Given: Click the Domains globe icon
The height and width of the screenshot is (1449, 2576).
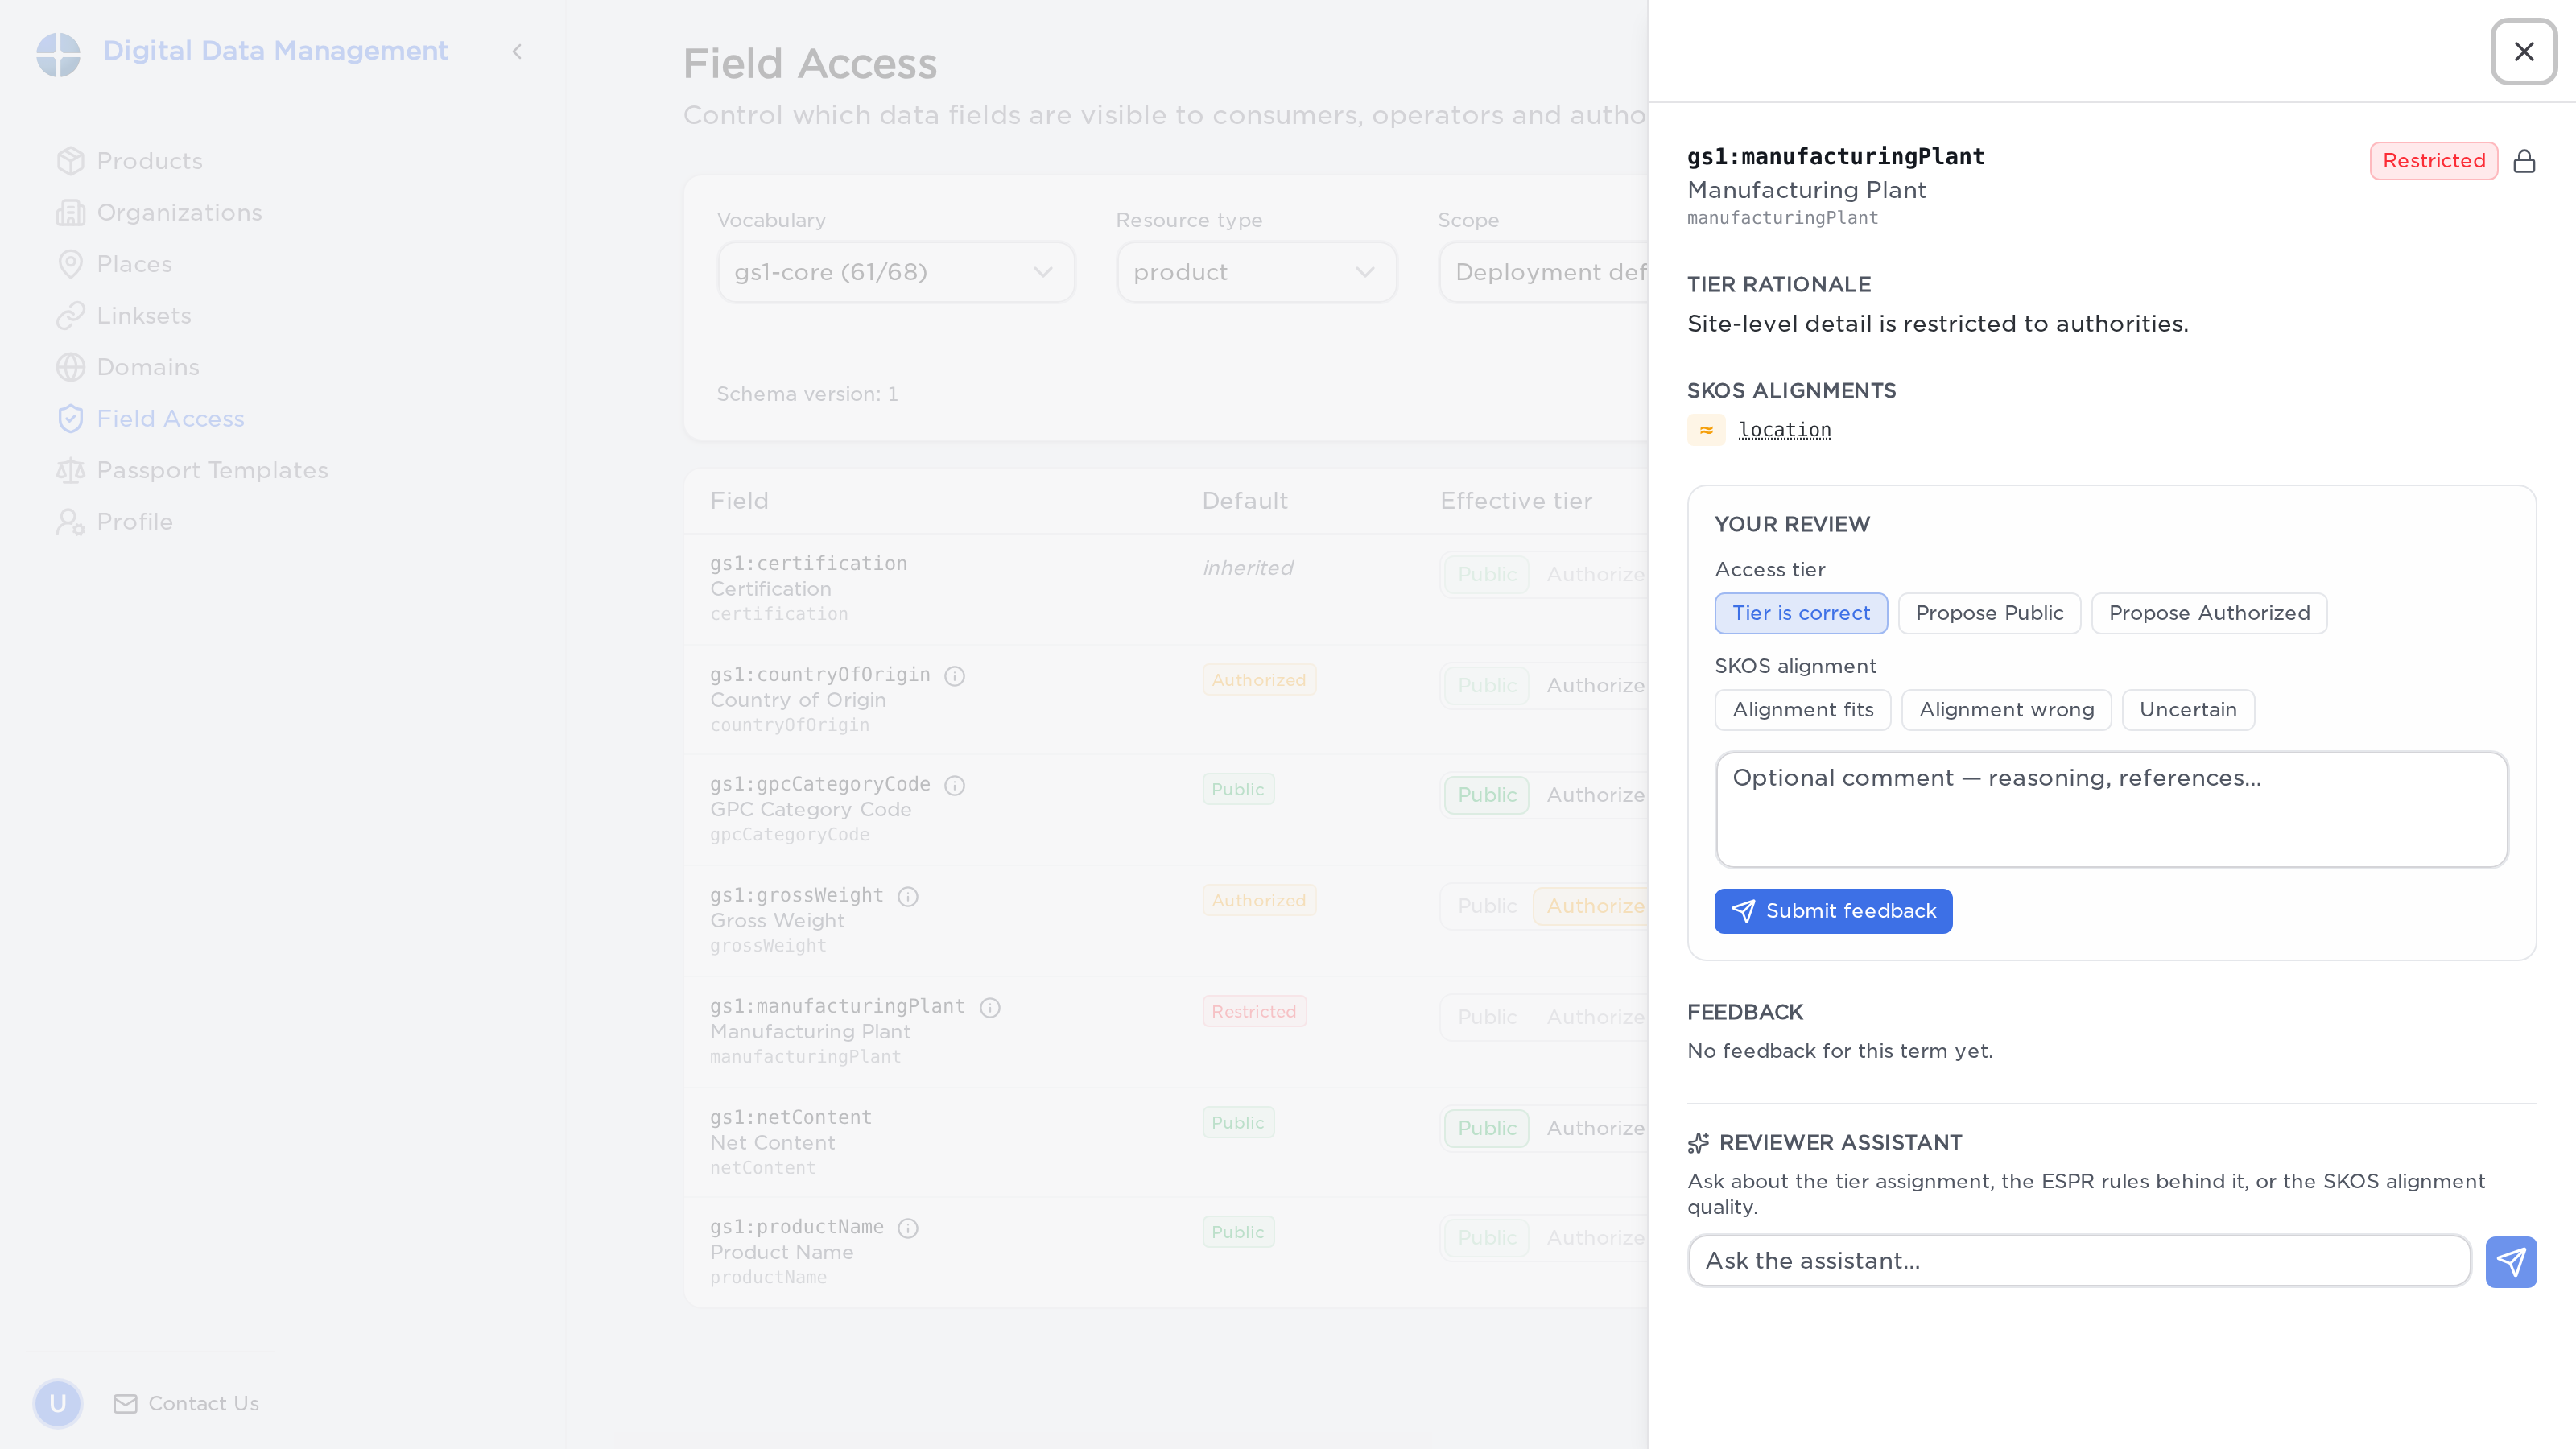Looking at the screenshot, I should [x=70, y=367].
